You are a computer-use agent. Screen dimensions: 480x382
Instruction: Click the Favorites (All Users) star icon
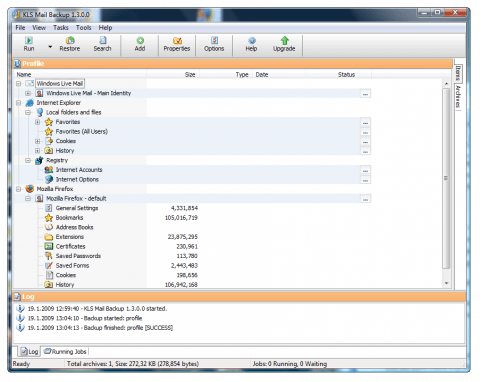click(x=49, y=132)
